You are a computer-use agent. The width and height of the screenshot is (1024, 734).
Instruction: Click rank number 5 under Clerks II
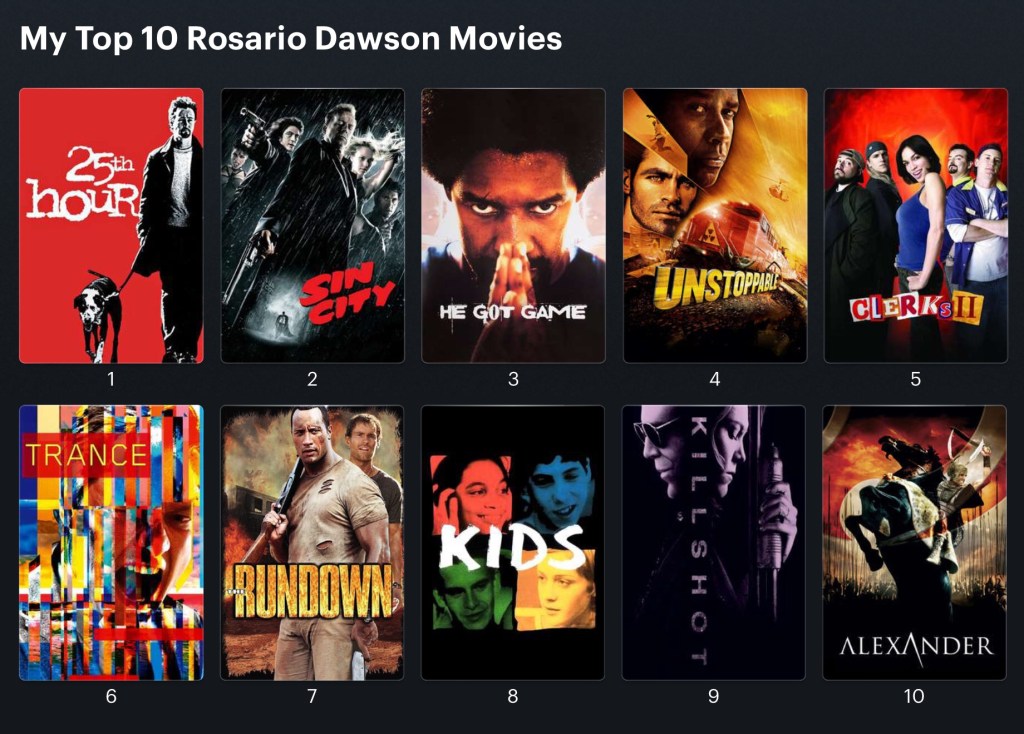(916, 379)
